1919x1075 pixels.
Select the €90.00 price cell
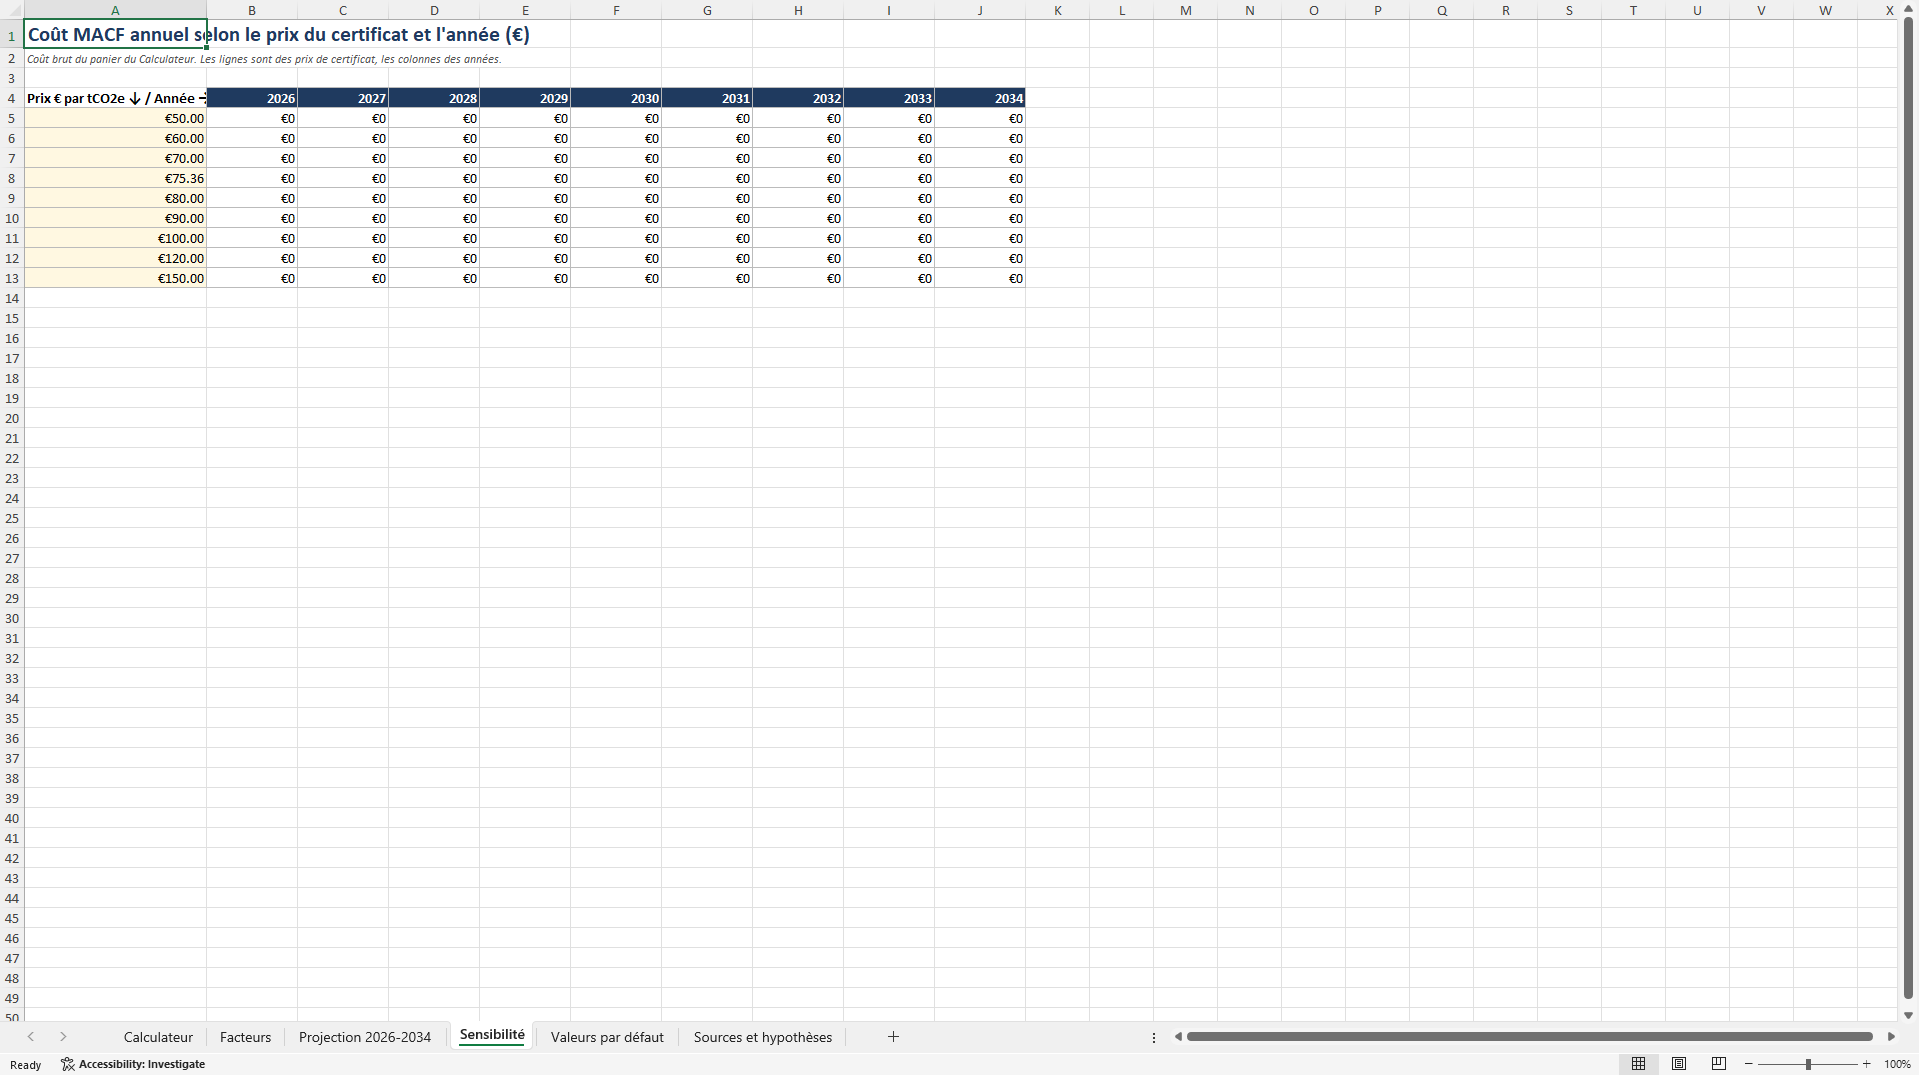click(115, 218)
